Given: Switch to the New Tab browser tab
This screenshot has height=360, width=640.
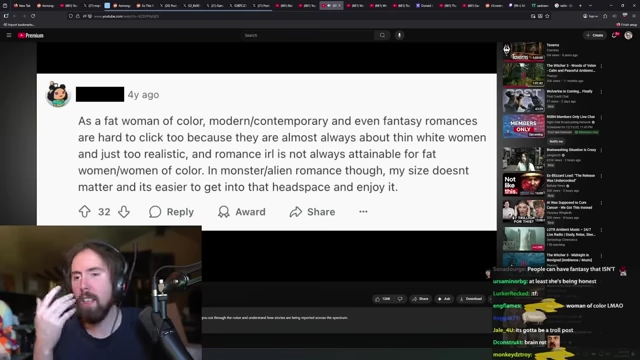Looking at the screenshot, I should [x=22, y=6].
